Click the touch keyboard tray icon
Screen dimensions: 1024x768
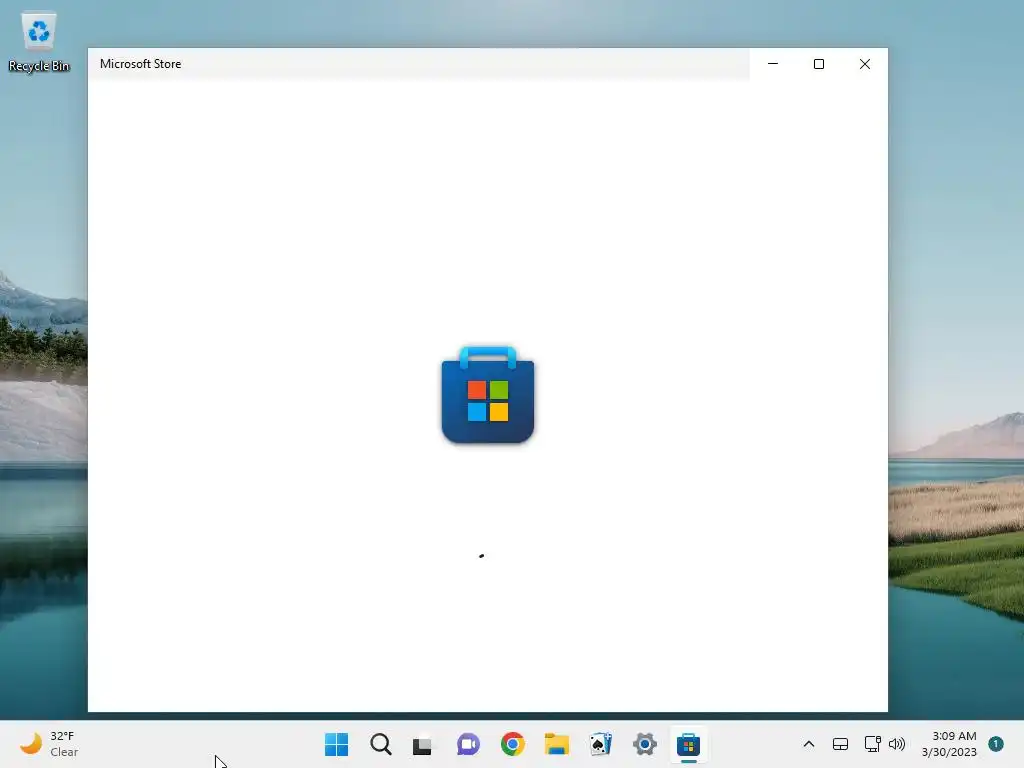pos(840,744)
